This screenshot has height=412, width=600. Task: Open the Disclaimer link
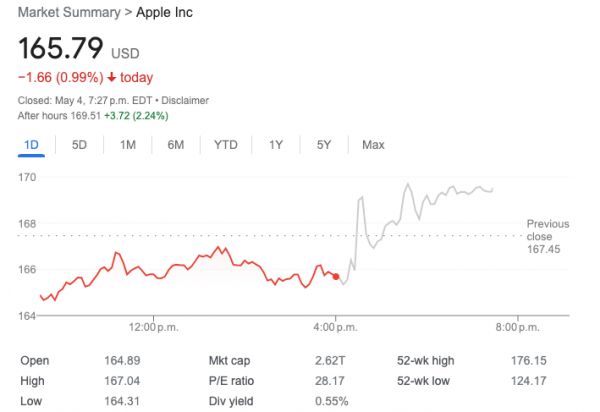point(183,100)
